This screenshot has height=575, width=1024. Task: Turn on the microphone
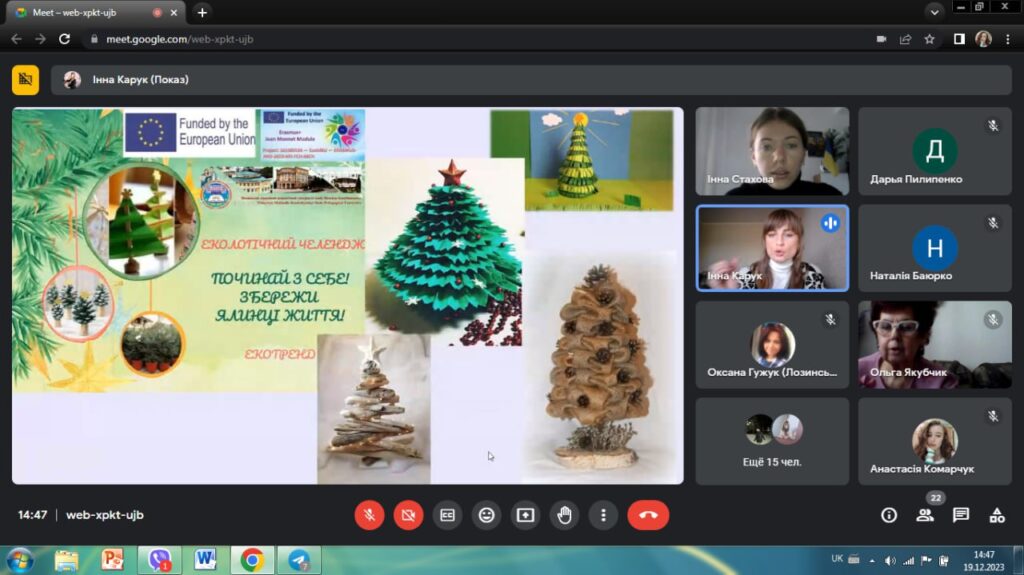click(369, 515)
